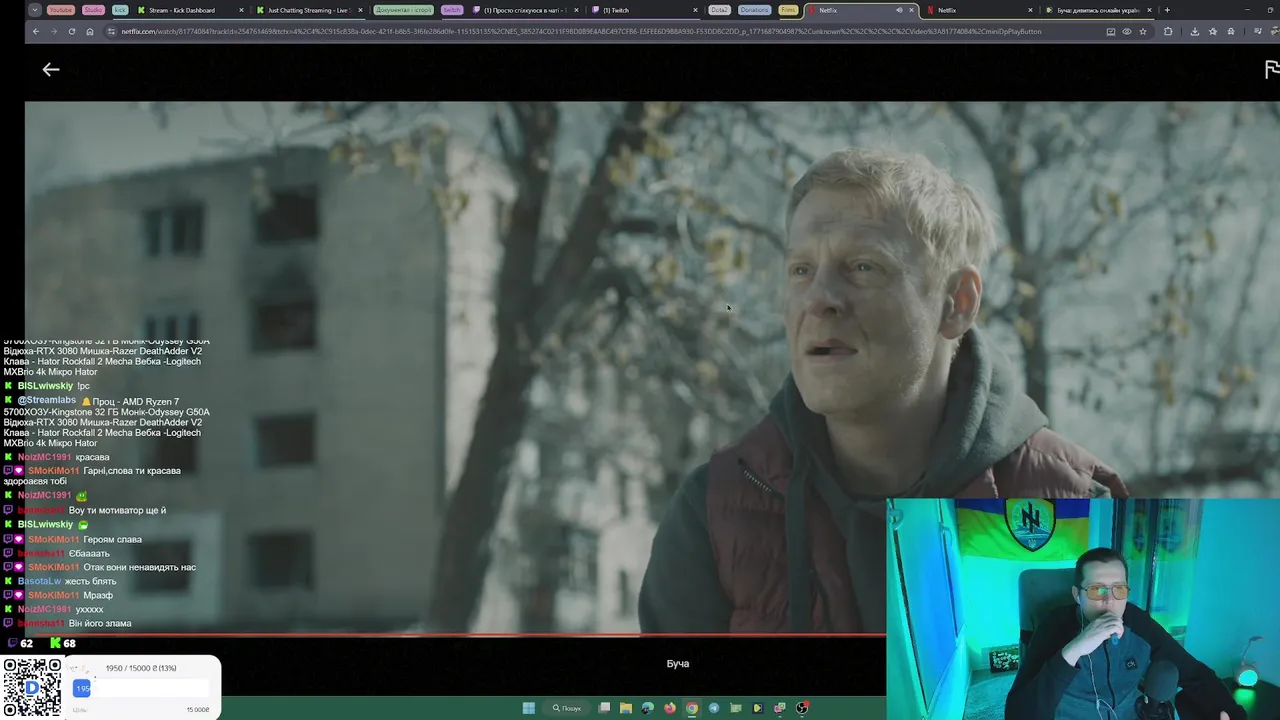
Task: Click chat message 'жесть блять'
Action: (91, 581)
